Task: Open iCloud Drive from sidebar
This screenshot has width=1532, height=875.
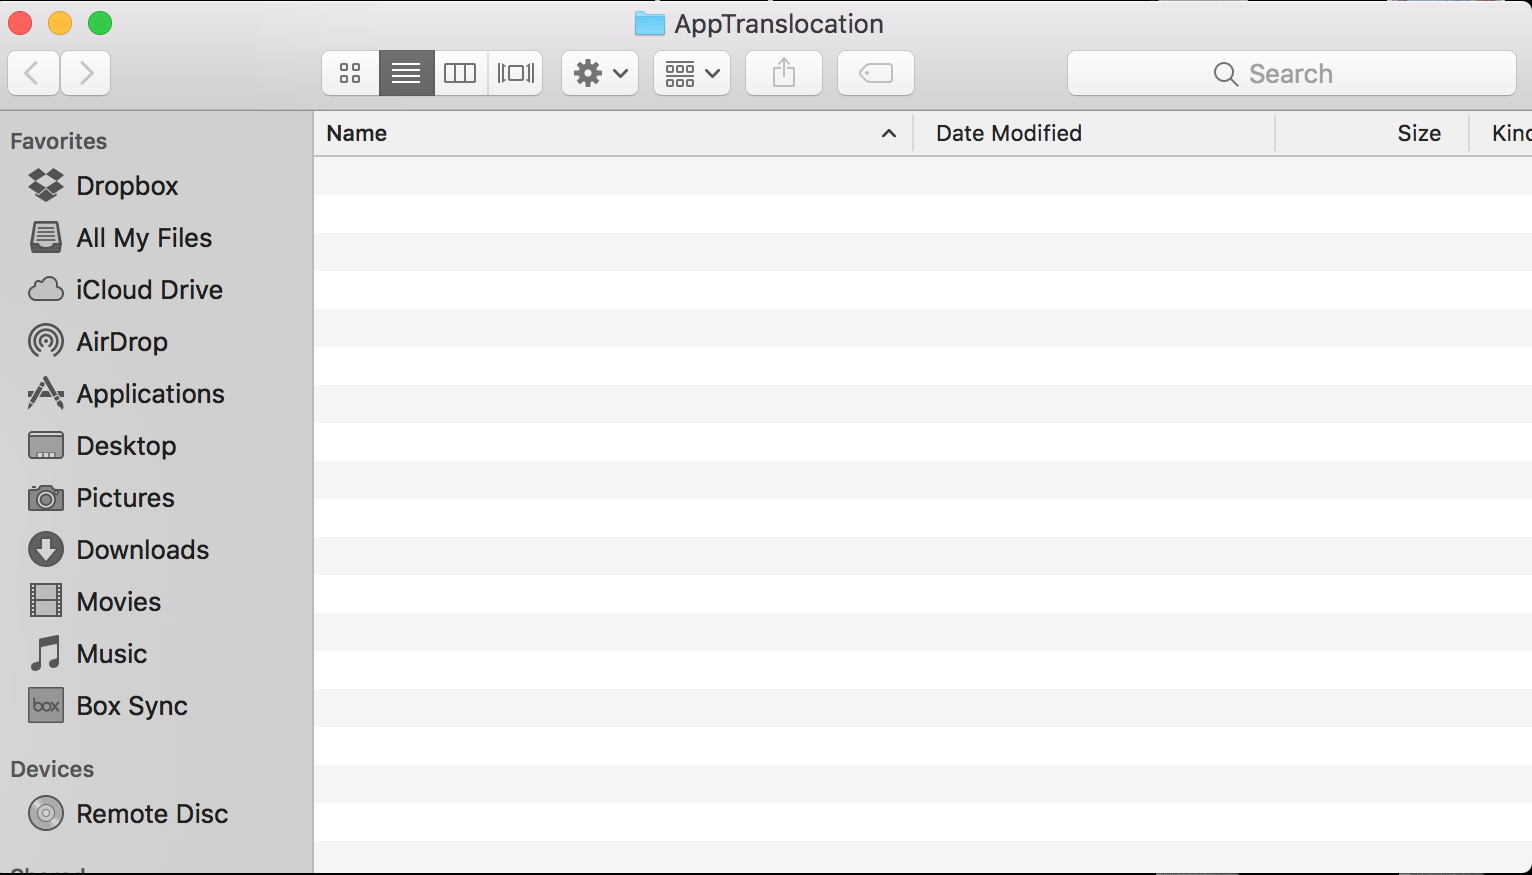Action: click(x=149, y=290)
